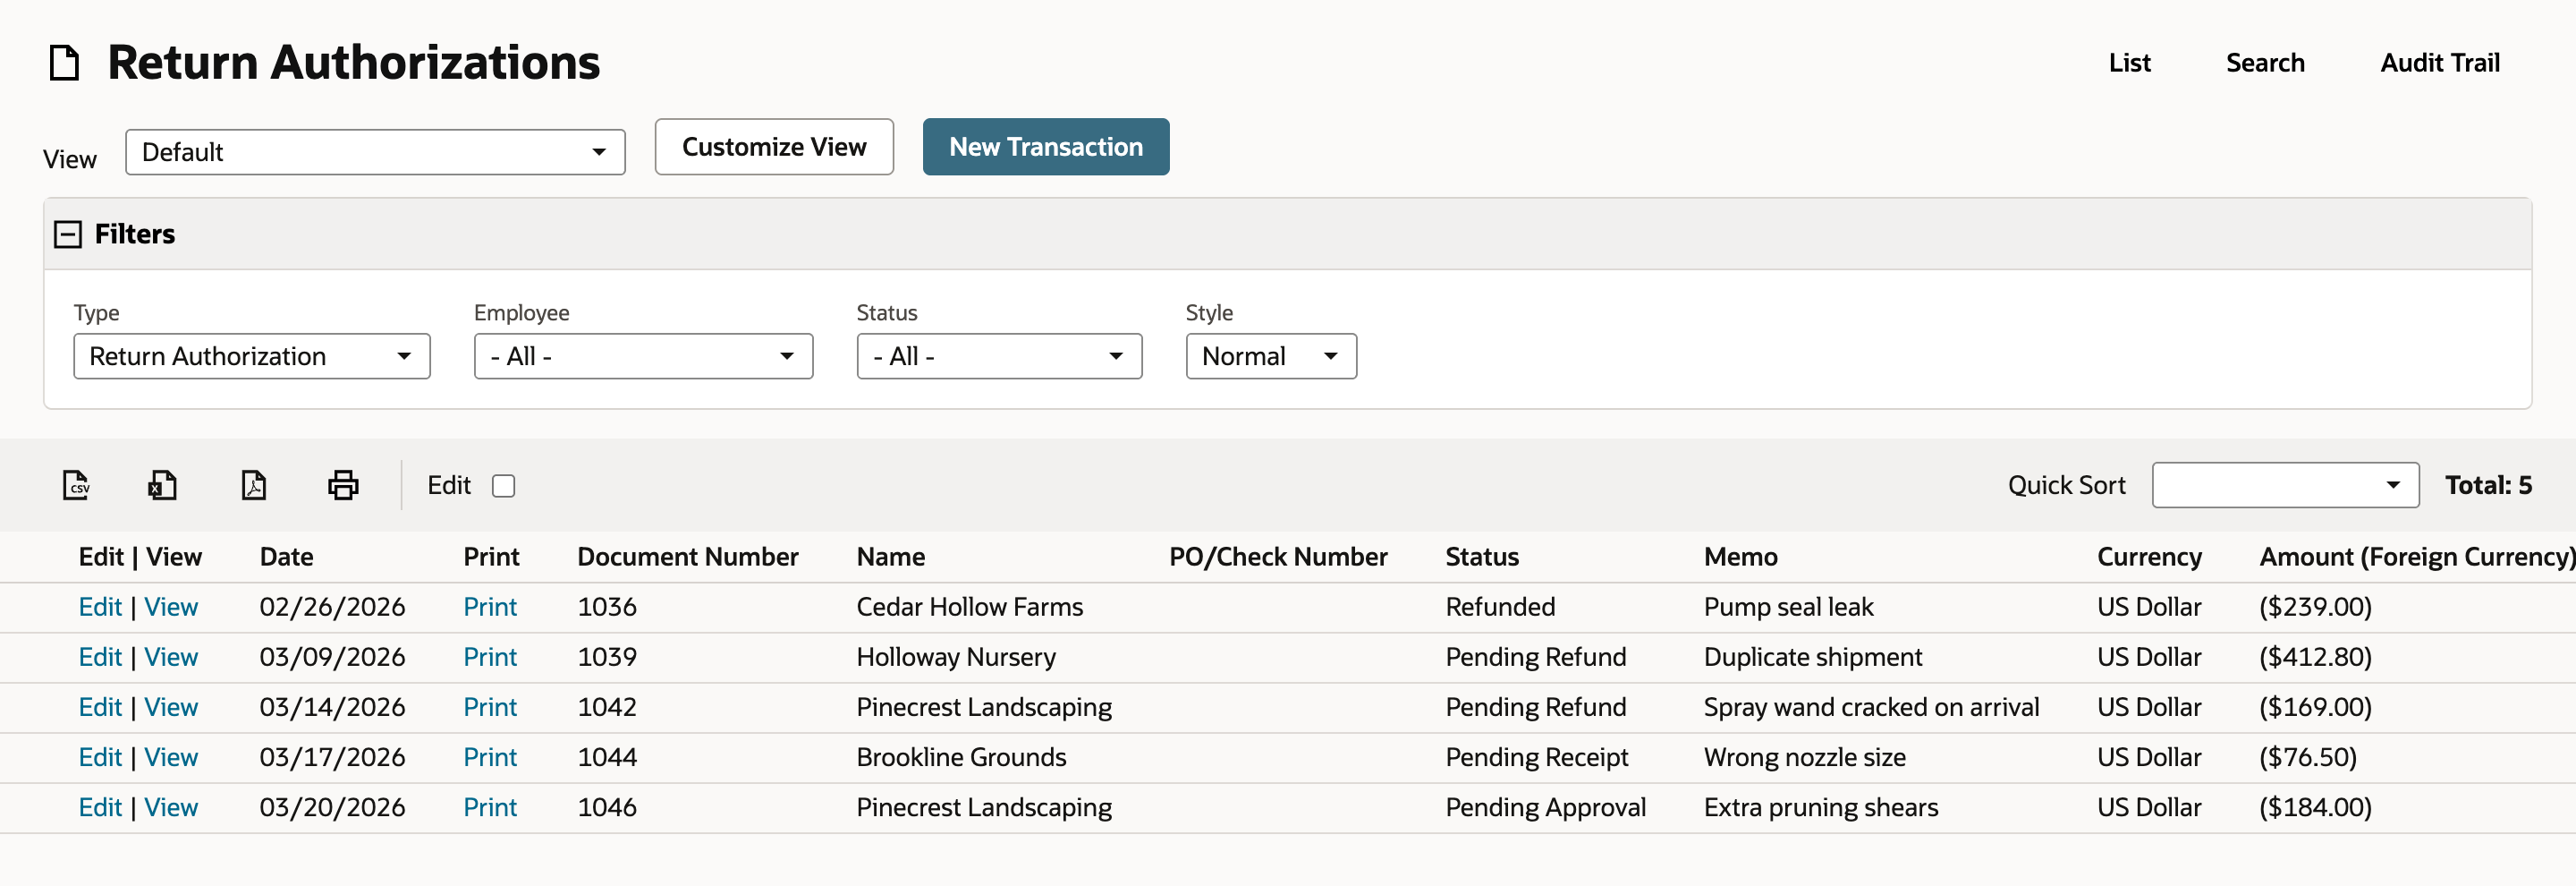Print return authorization 1042

(x=490, y=707)
